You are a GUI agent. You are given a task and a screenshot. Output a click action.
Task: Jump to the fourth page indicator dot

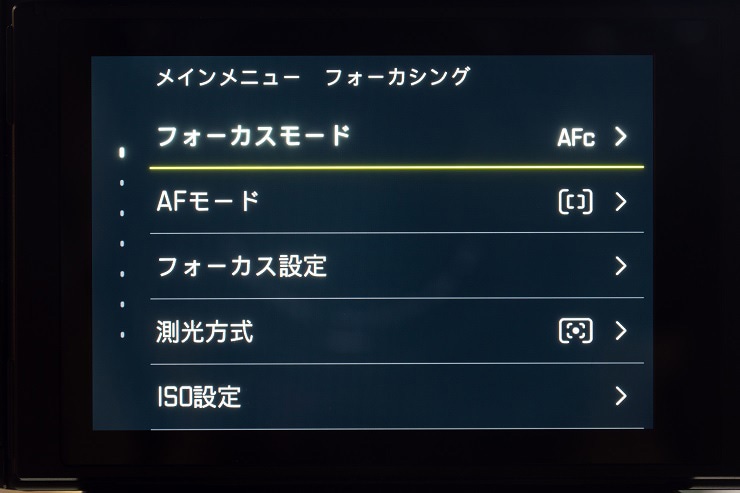[122, 243]
